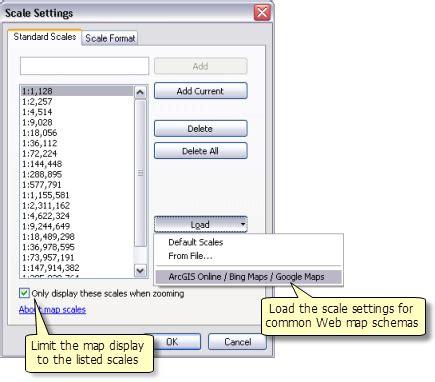The width and height of the screenshot is (435, 382).
Task: Select scale 1:288,895 in the list
Action: (x=77, y=174)
